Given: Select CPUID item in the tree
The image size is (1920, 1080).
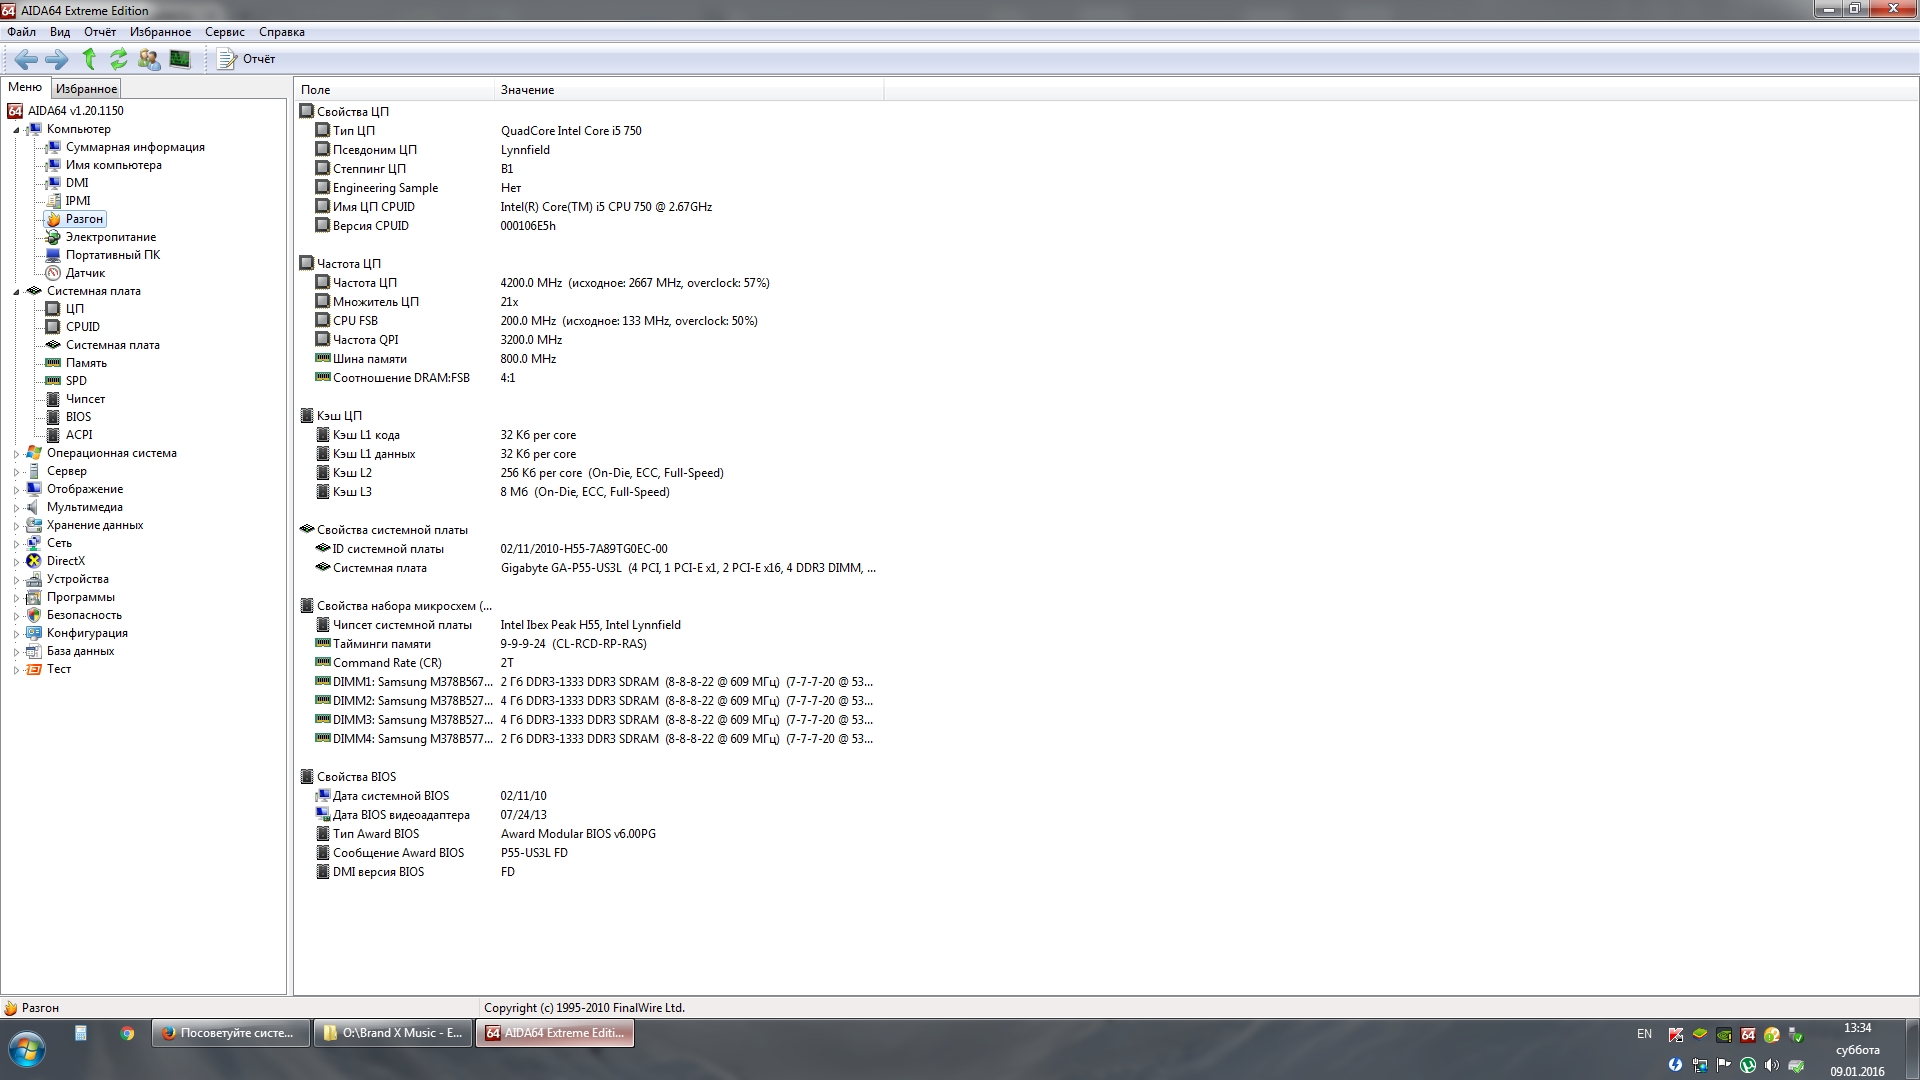Looking at the screenshot, I should [x=82, y=327].
